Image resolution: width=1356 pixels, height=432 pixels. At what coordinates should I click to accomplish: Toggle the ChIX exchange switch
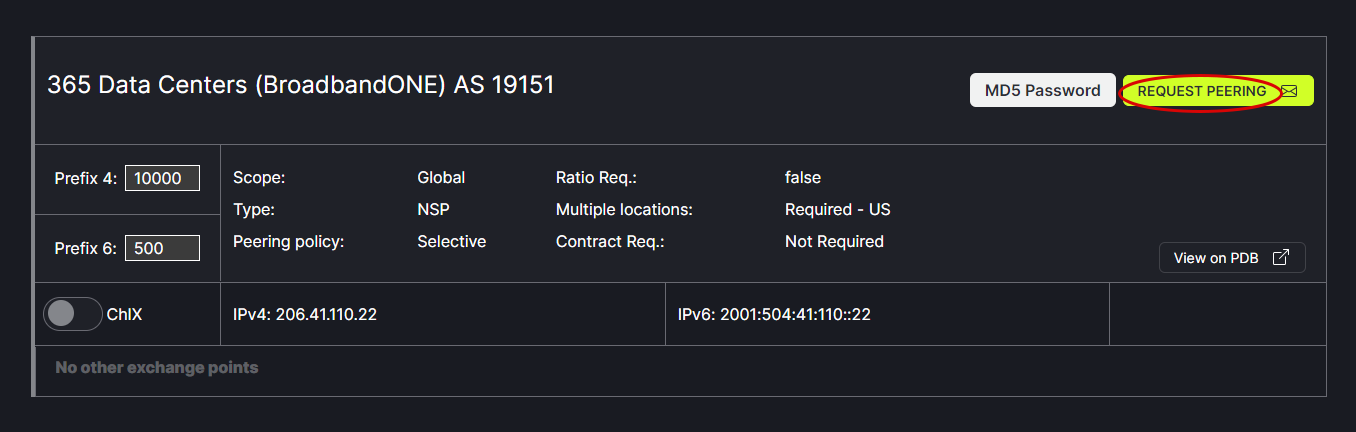click(72, 314)
